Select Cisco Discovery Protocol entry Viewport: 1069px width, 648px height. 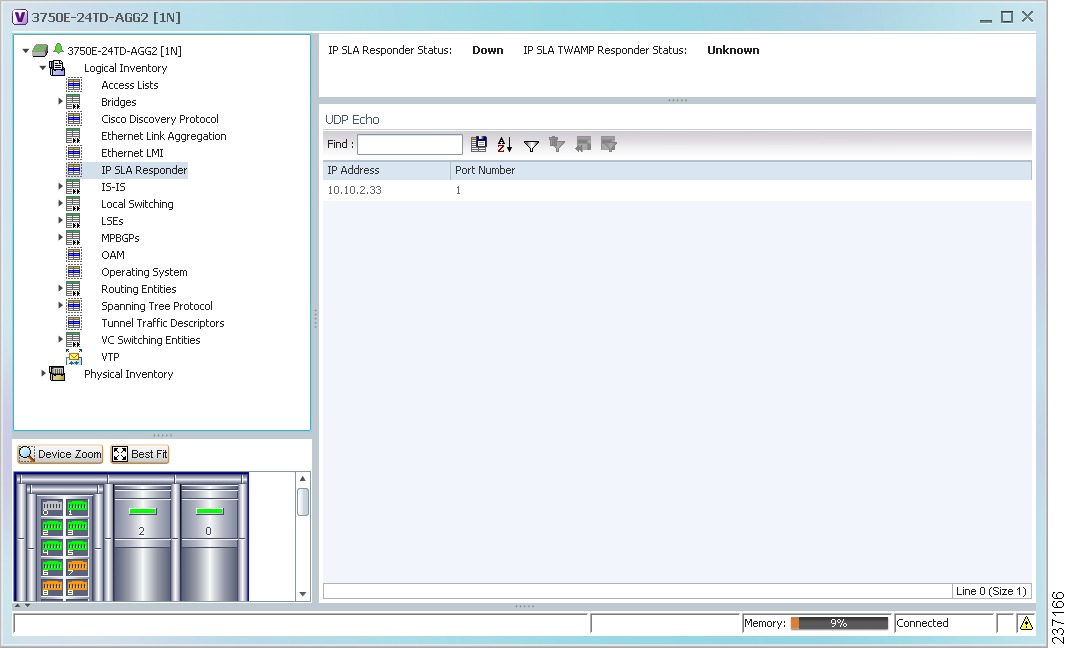pyautogui.click(x=160, y=119)
